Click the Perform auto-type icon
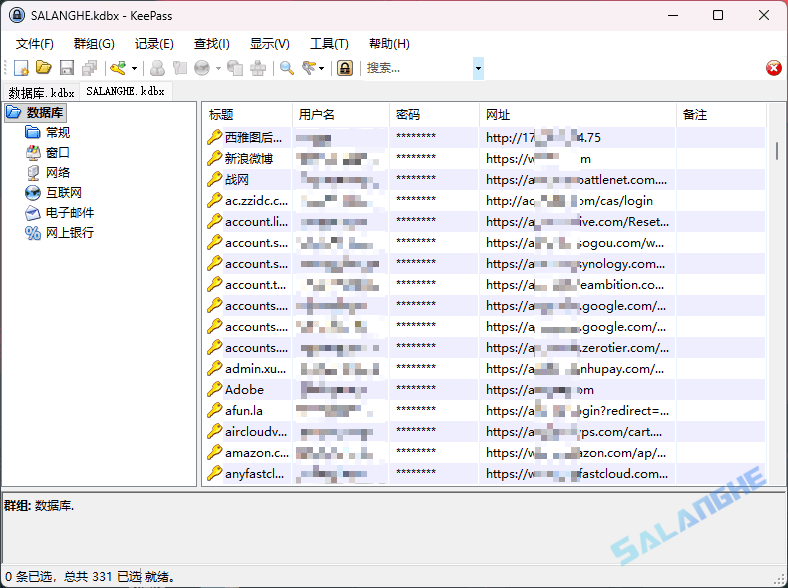788x588 pixels. coord(258,68)
